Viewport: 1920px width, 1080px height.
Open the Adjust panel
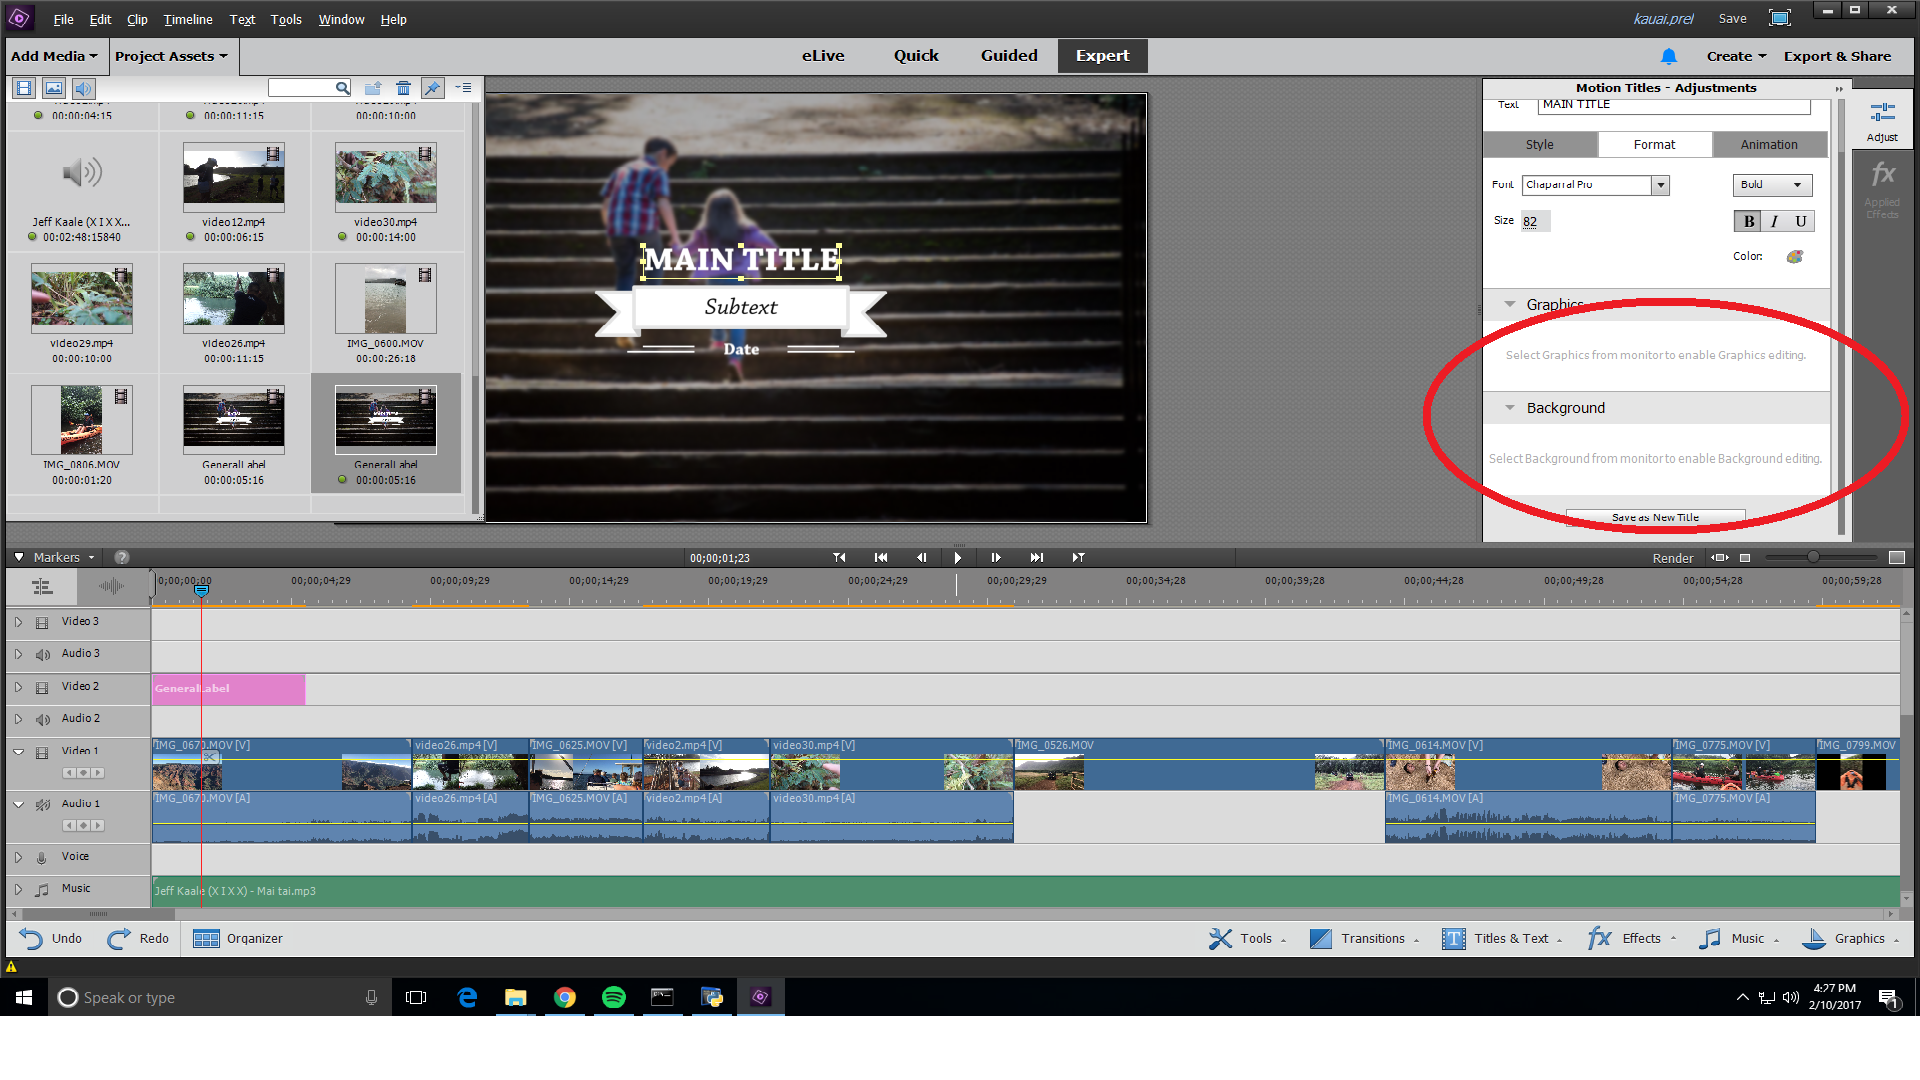1882,121
